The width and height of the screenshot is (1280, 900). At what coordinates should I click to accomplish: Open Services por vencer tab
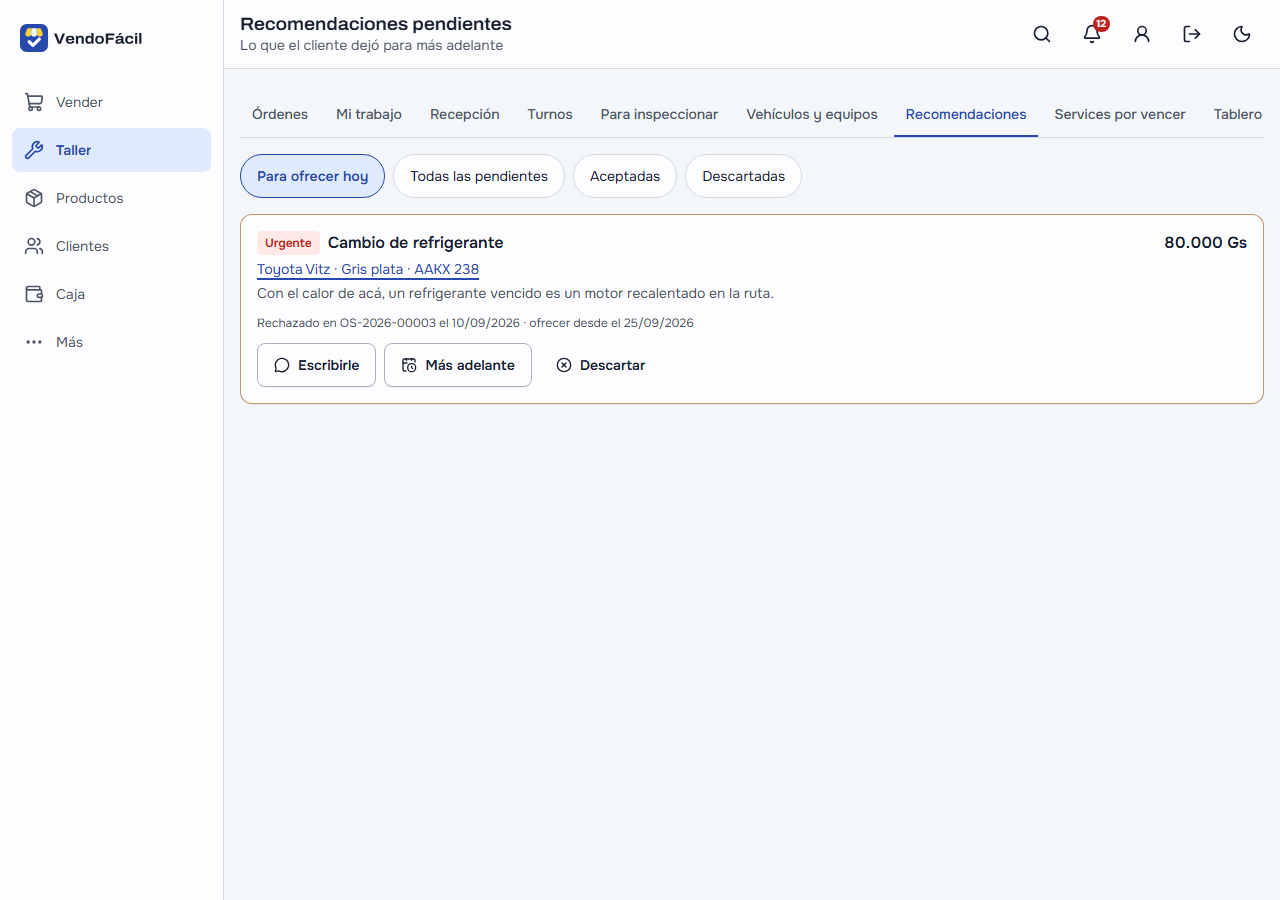click(1120, 114)
